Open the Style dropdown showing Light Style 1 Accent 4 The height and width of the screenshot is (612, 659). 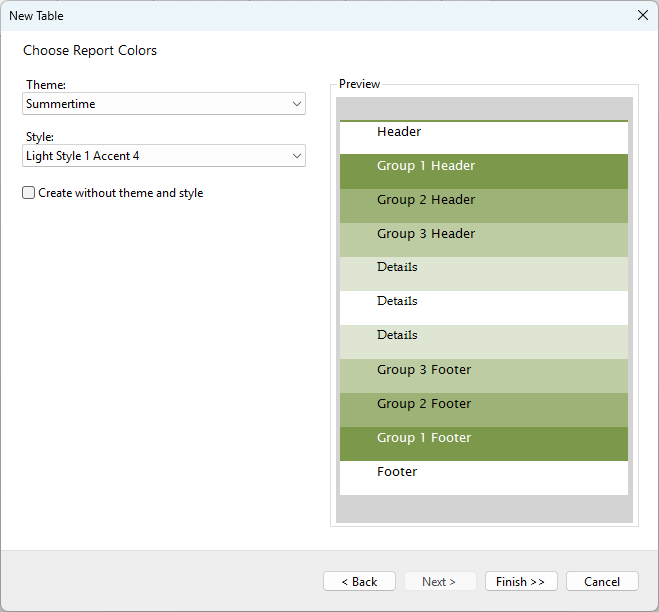163,156
